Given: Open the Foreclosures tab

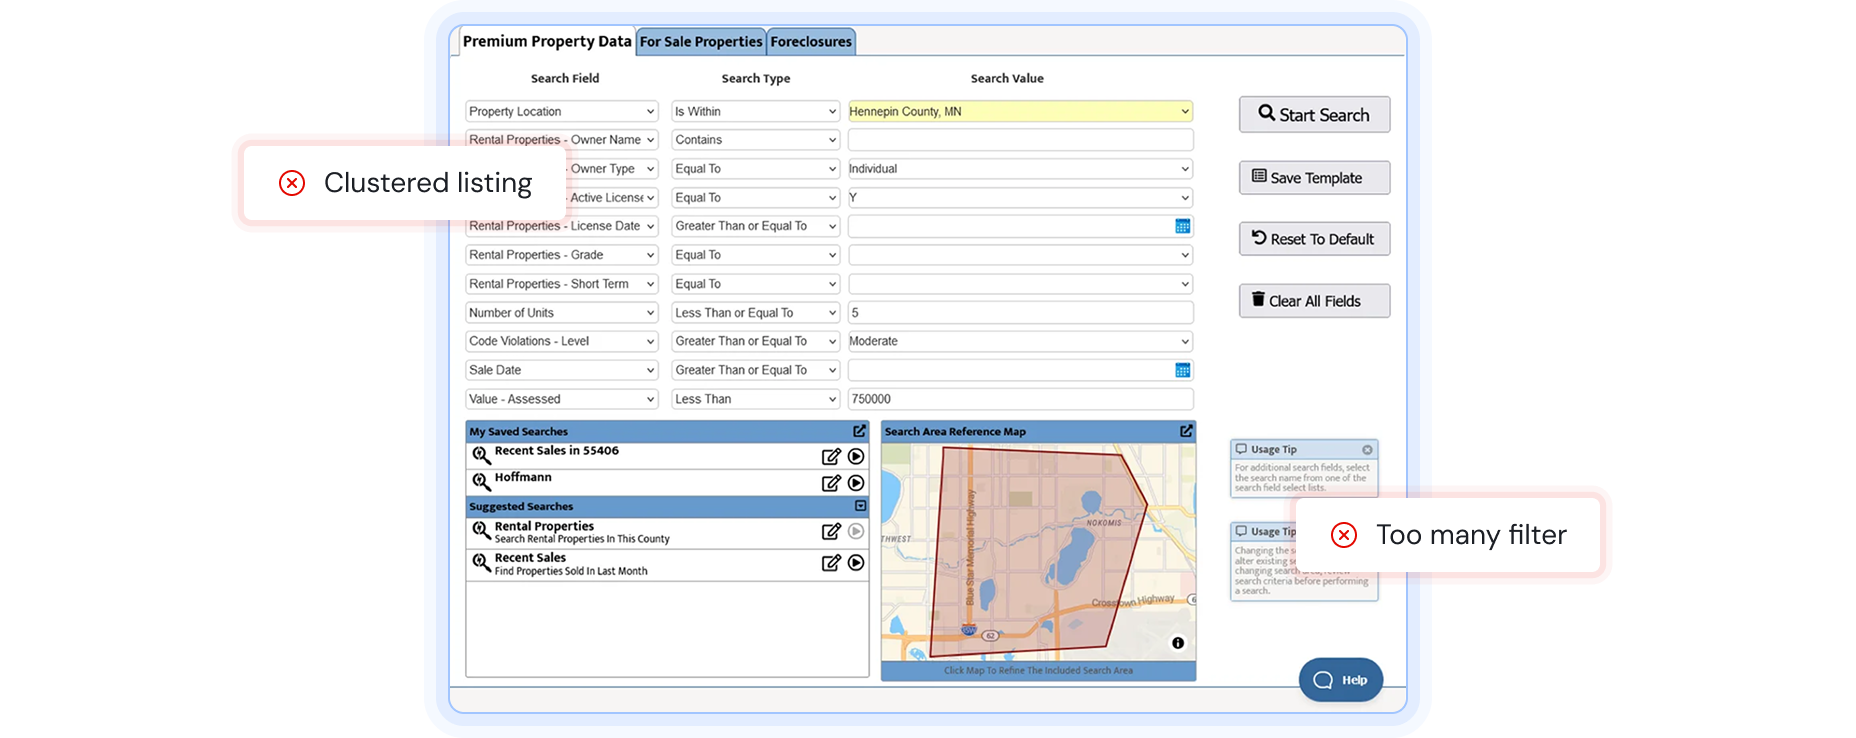Looking at the screenshot, I should pyautogui.click(x=811, y=42).
